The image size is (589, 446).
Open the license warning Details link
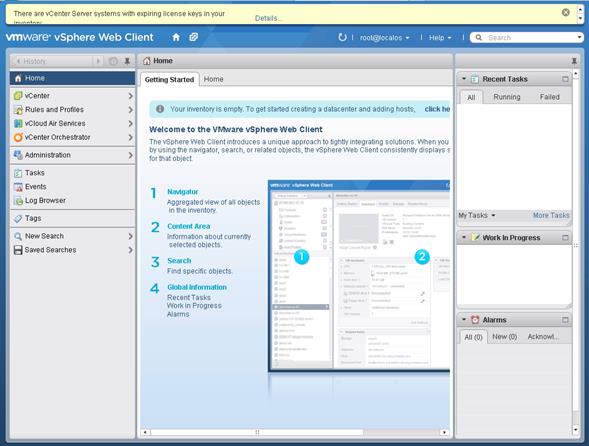tap(268, 18)
